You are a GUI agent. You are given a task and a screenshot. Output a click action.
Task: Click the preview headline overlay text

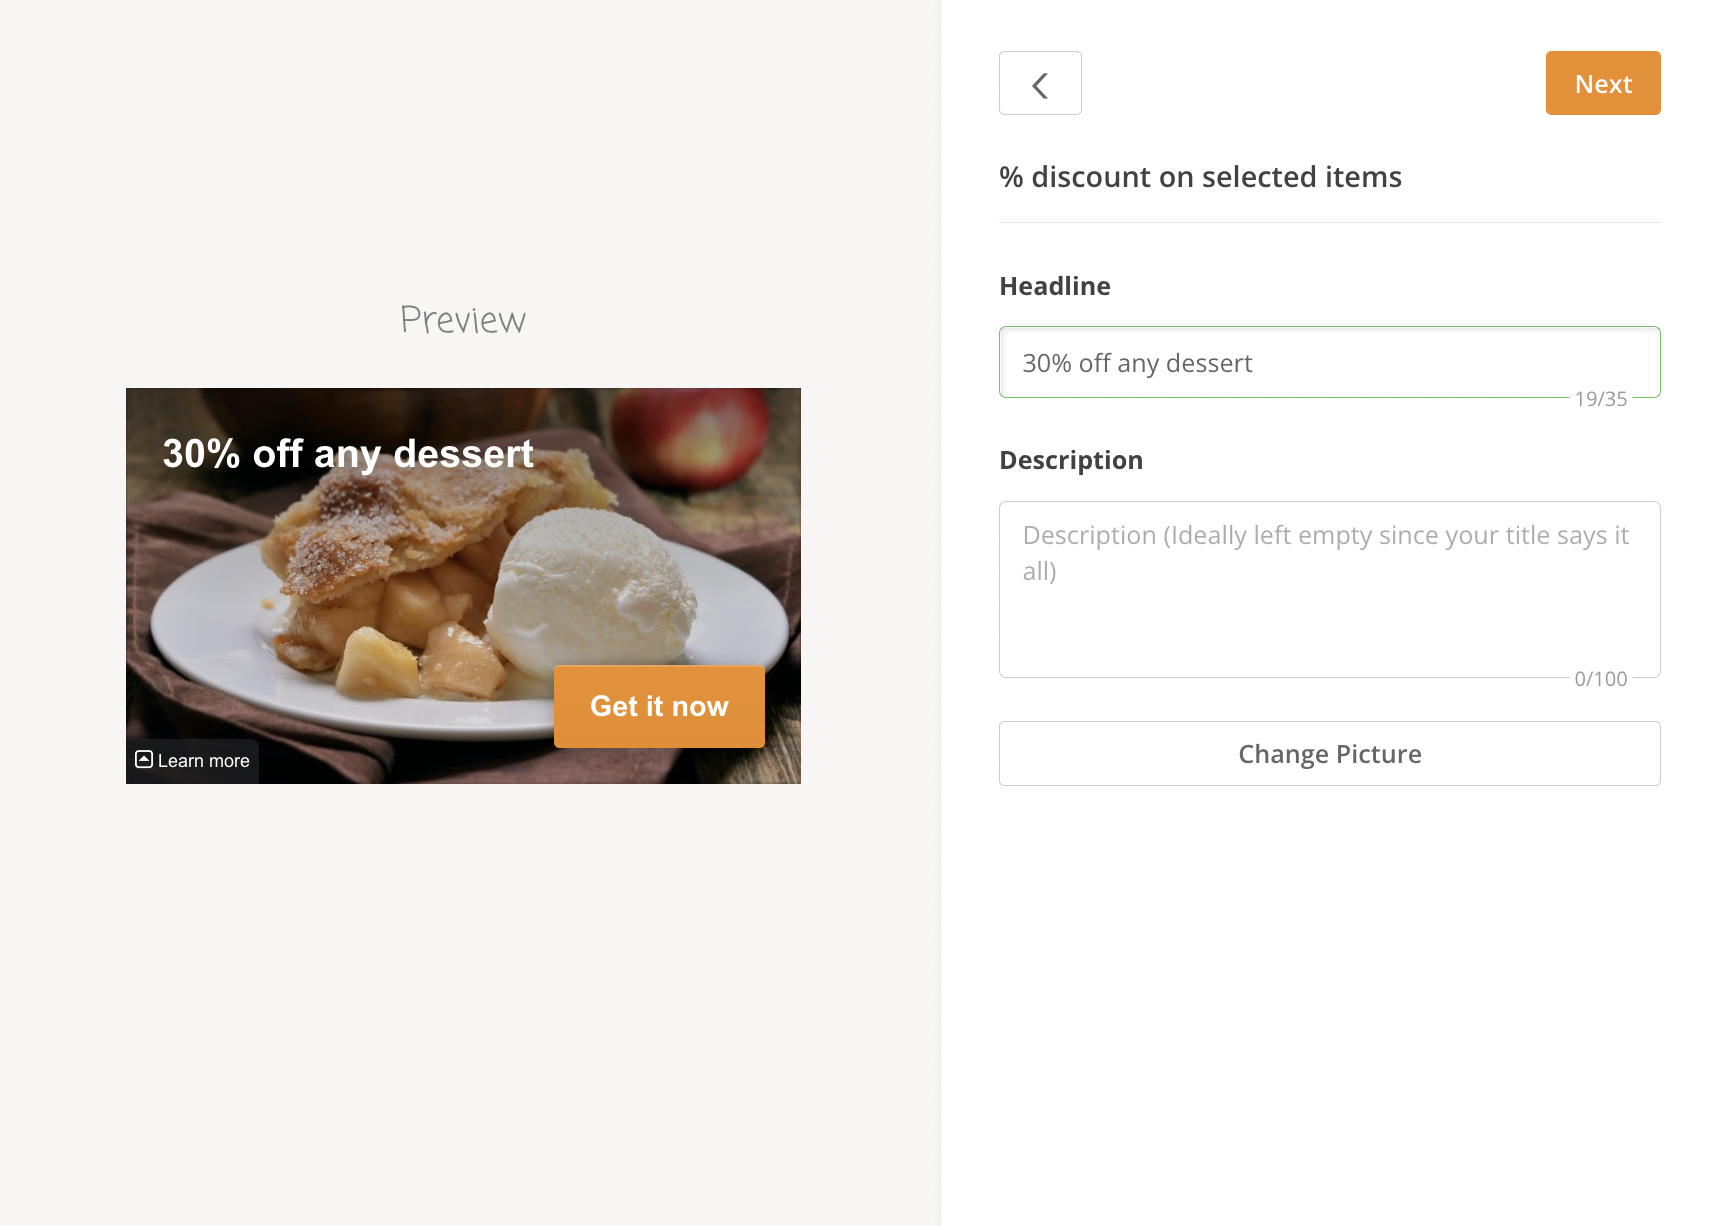coord(348,454)
